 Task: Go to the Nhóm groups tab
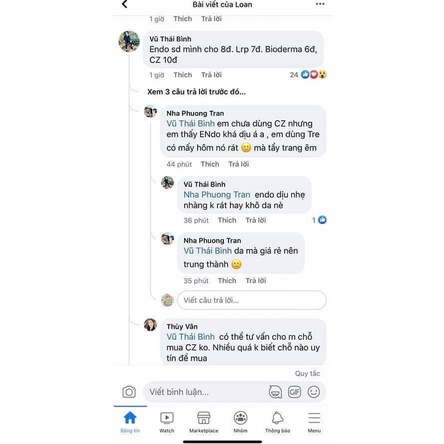tap(240, 422)
